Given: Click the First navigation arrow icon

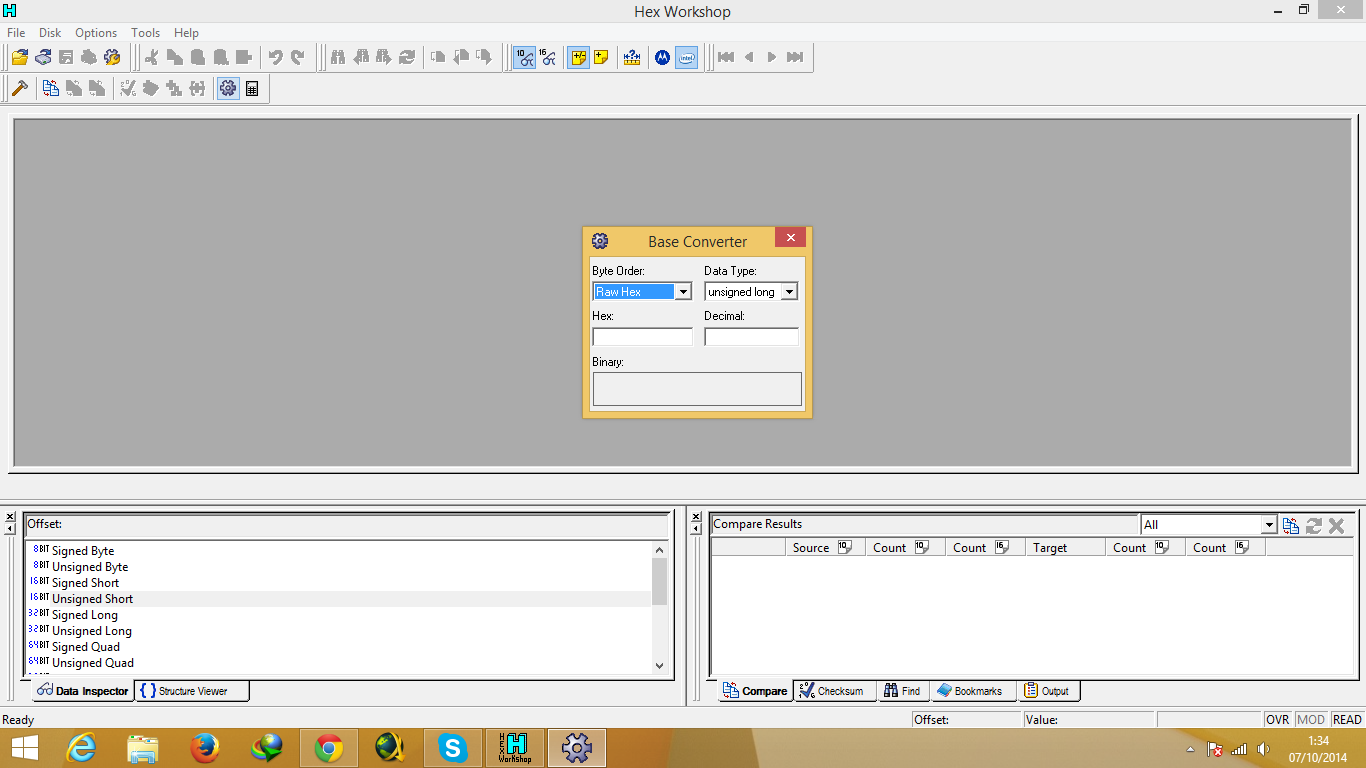Looking at the screenshot, I should [726, 57].
